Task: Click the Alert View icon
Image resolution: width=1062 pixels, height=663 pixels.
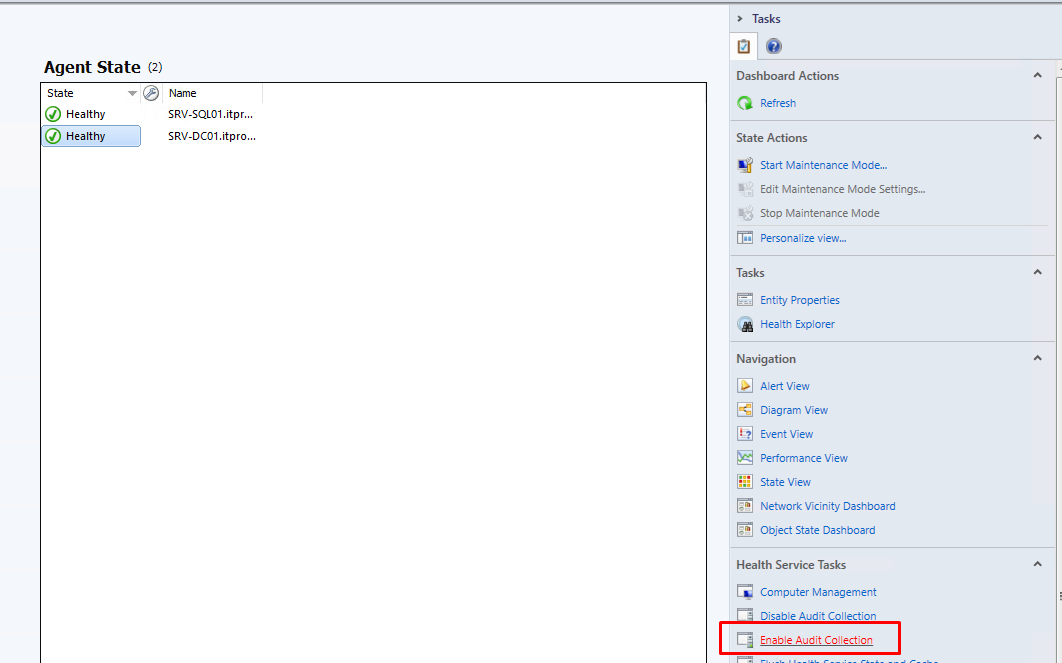Action: 745,386
